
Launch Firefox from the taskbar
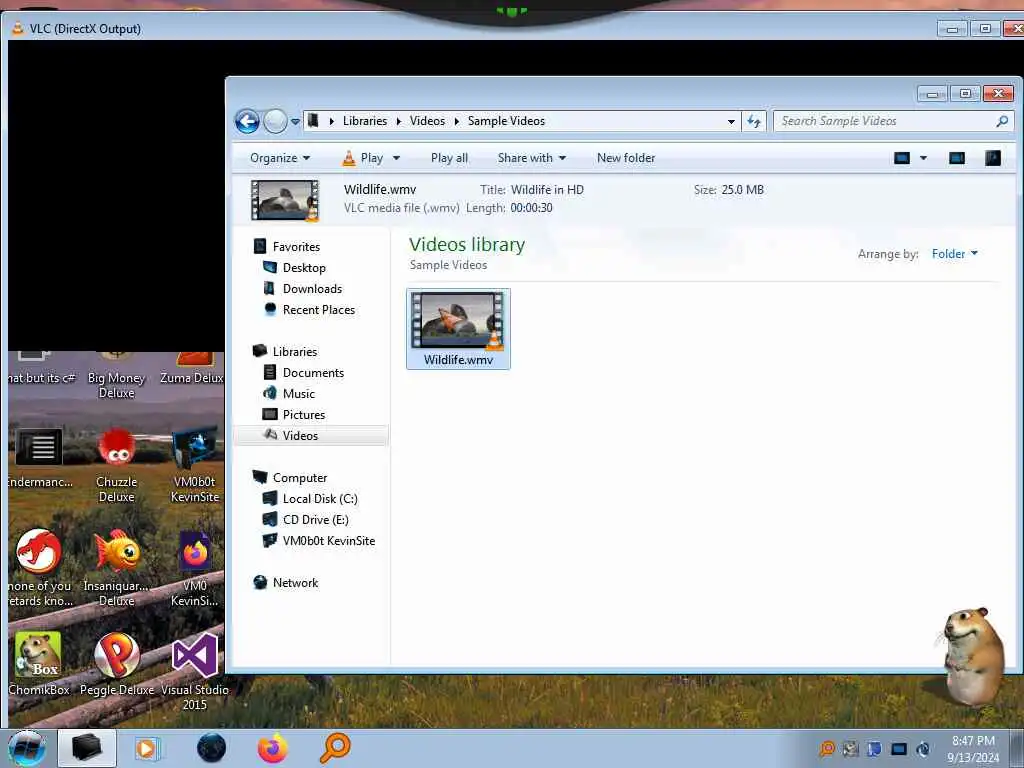[x=273, y=748]
